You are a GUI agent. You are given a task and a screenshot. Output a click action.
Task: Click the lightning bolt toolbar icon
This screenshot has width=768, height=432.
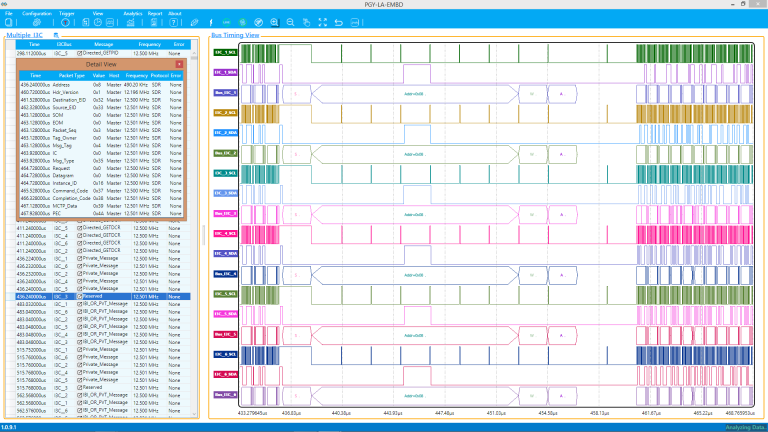pyautogui.click(x=211, y=23)
